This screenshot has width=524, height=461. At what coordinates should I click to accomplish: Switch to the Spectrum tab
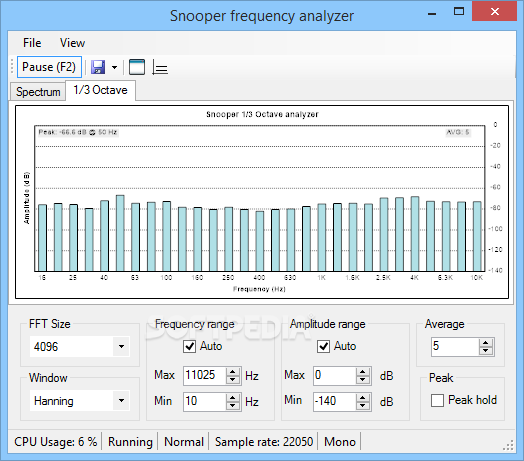38,91
